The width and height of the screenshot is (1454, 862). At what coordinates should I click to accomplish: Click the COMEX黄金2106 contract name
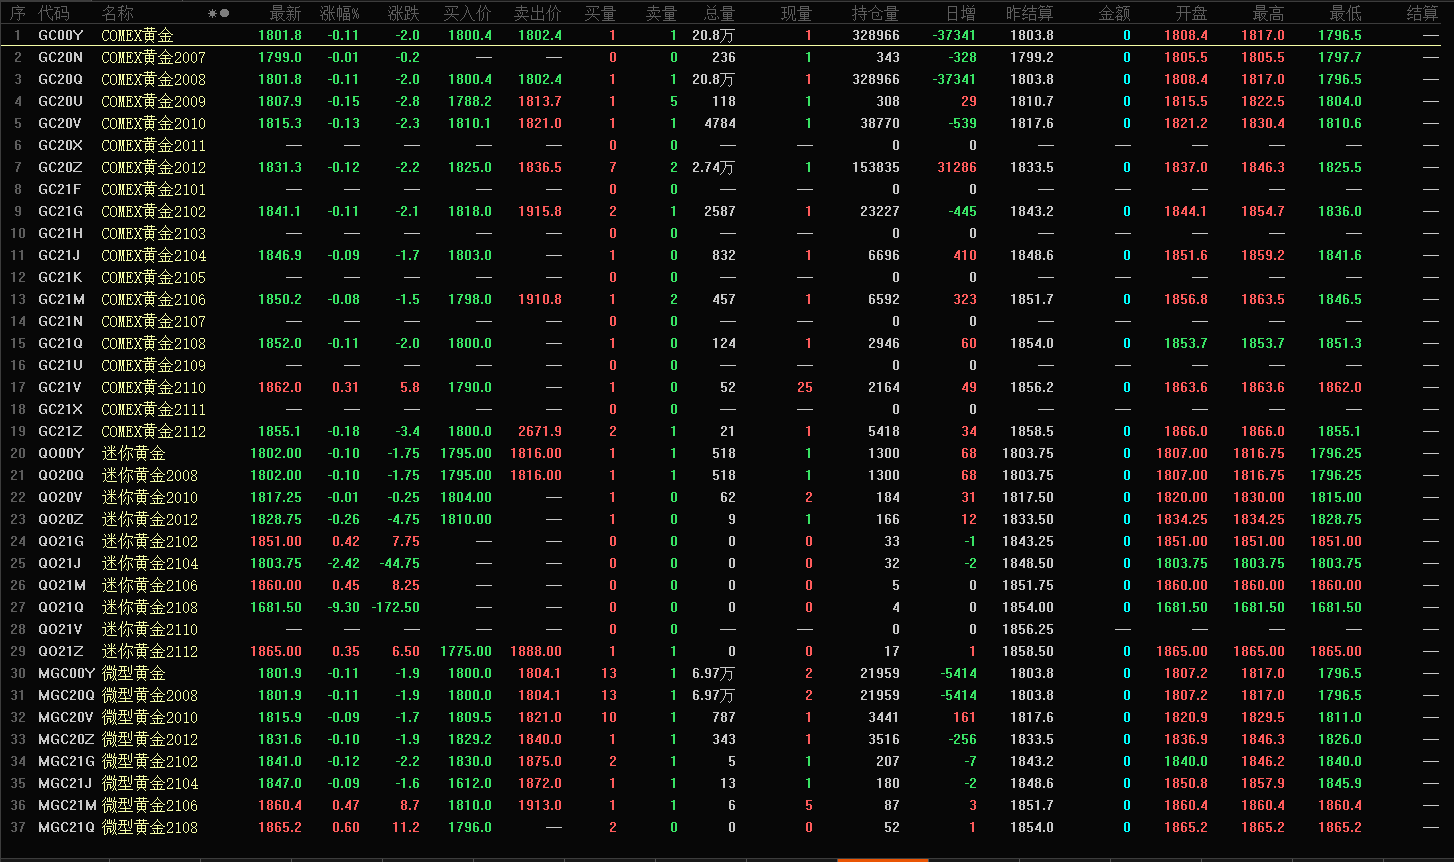[x=153, y=299]
